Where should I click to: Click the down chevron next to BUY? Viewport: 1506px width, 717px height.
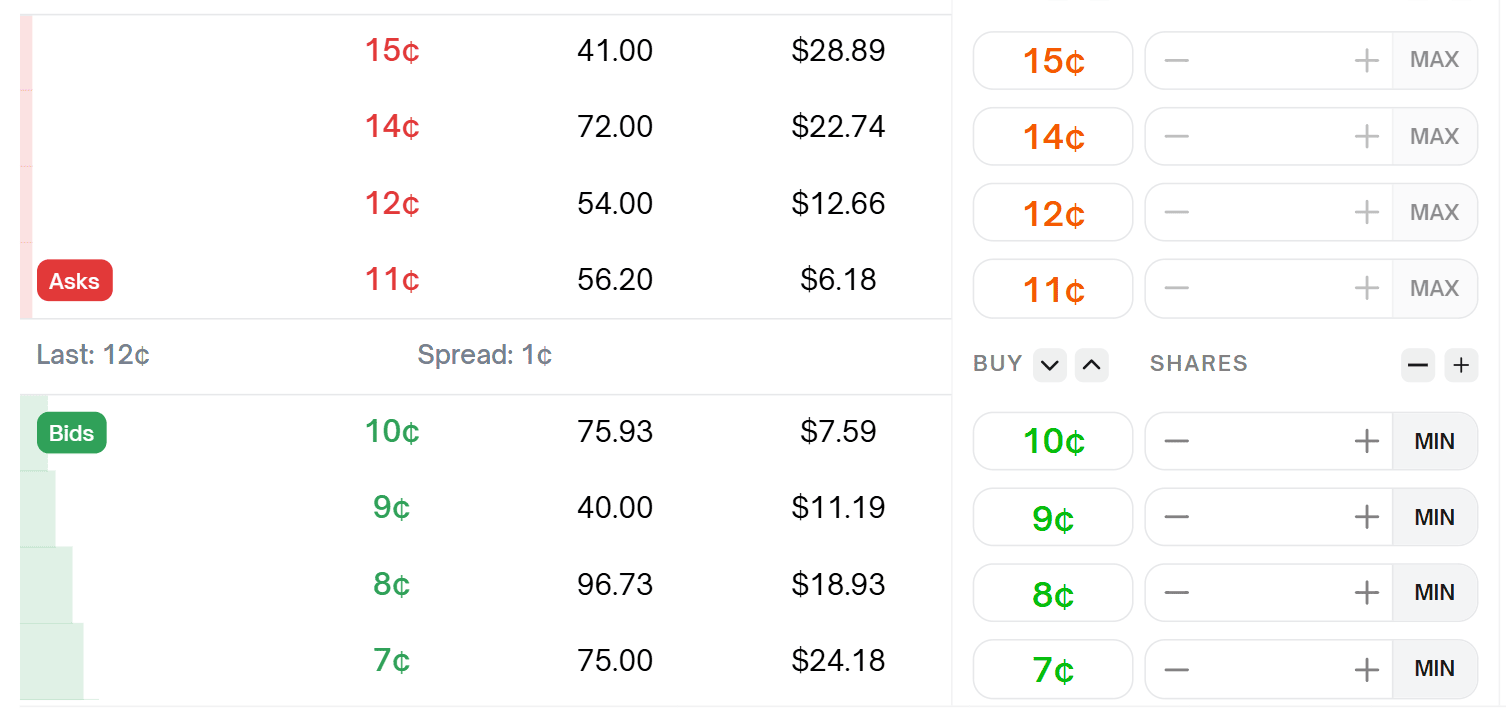click(1049, 365)
